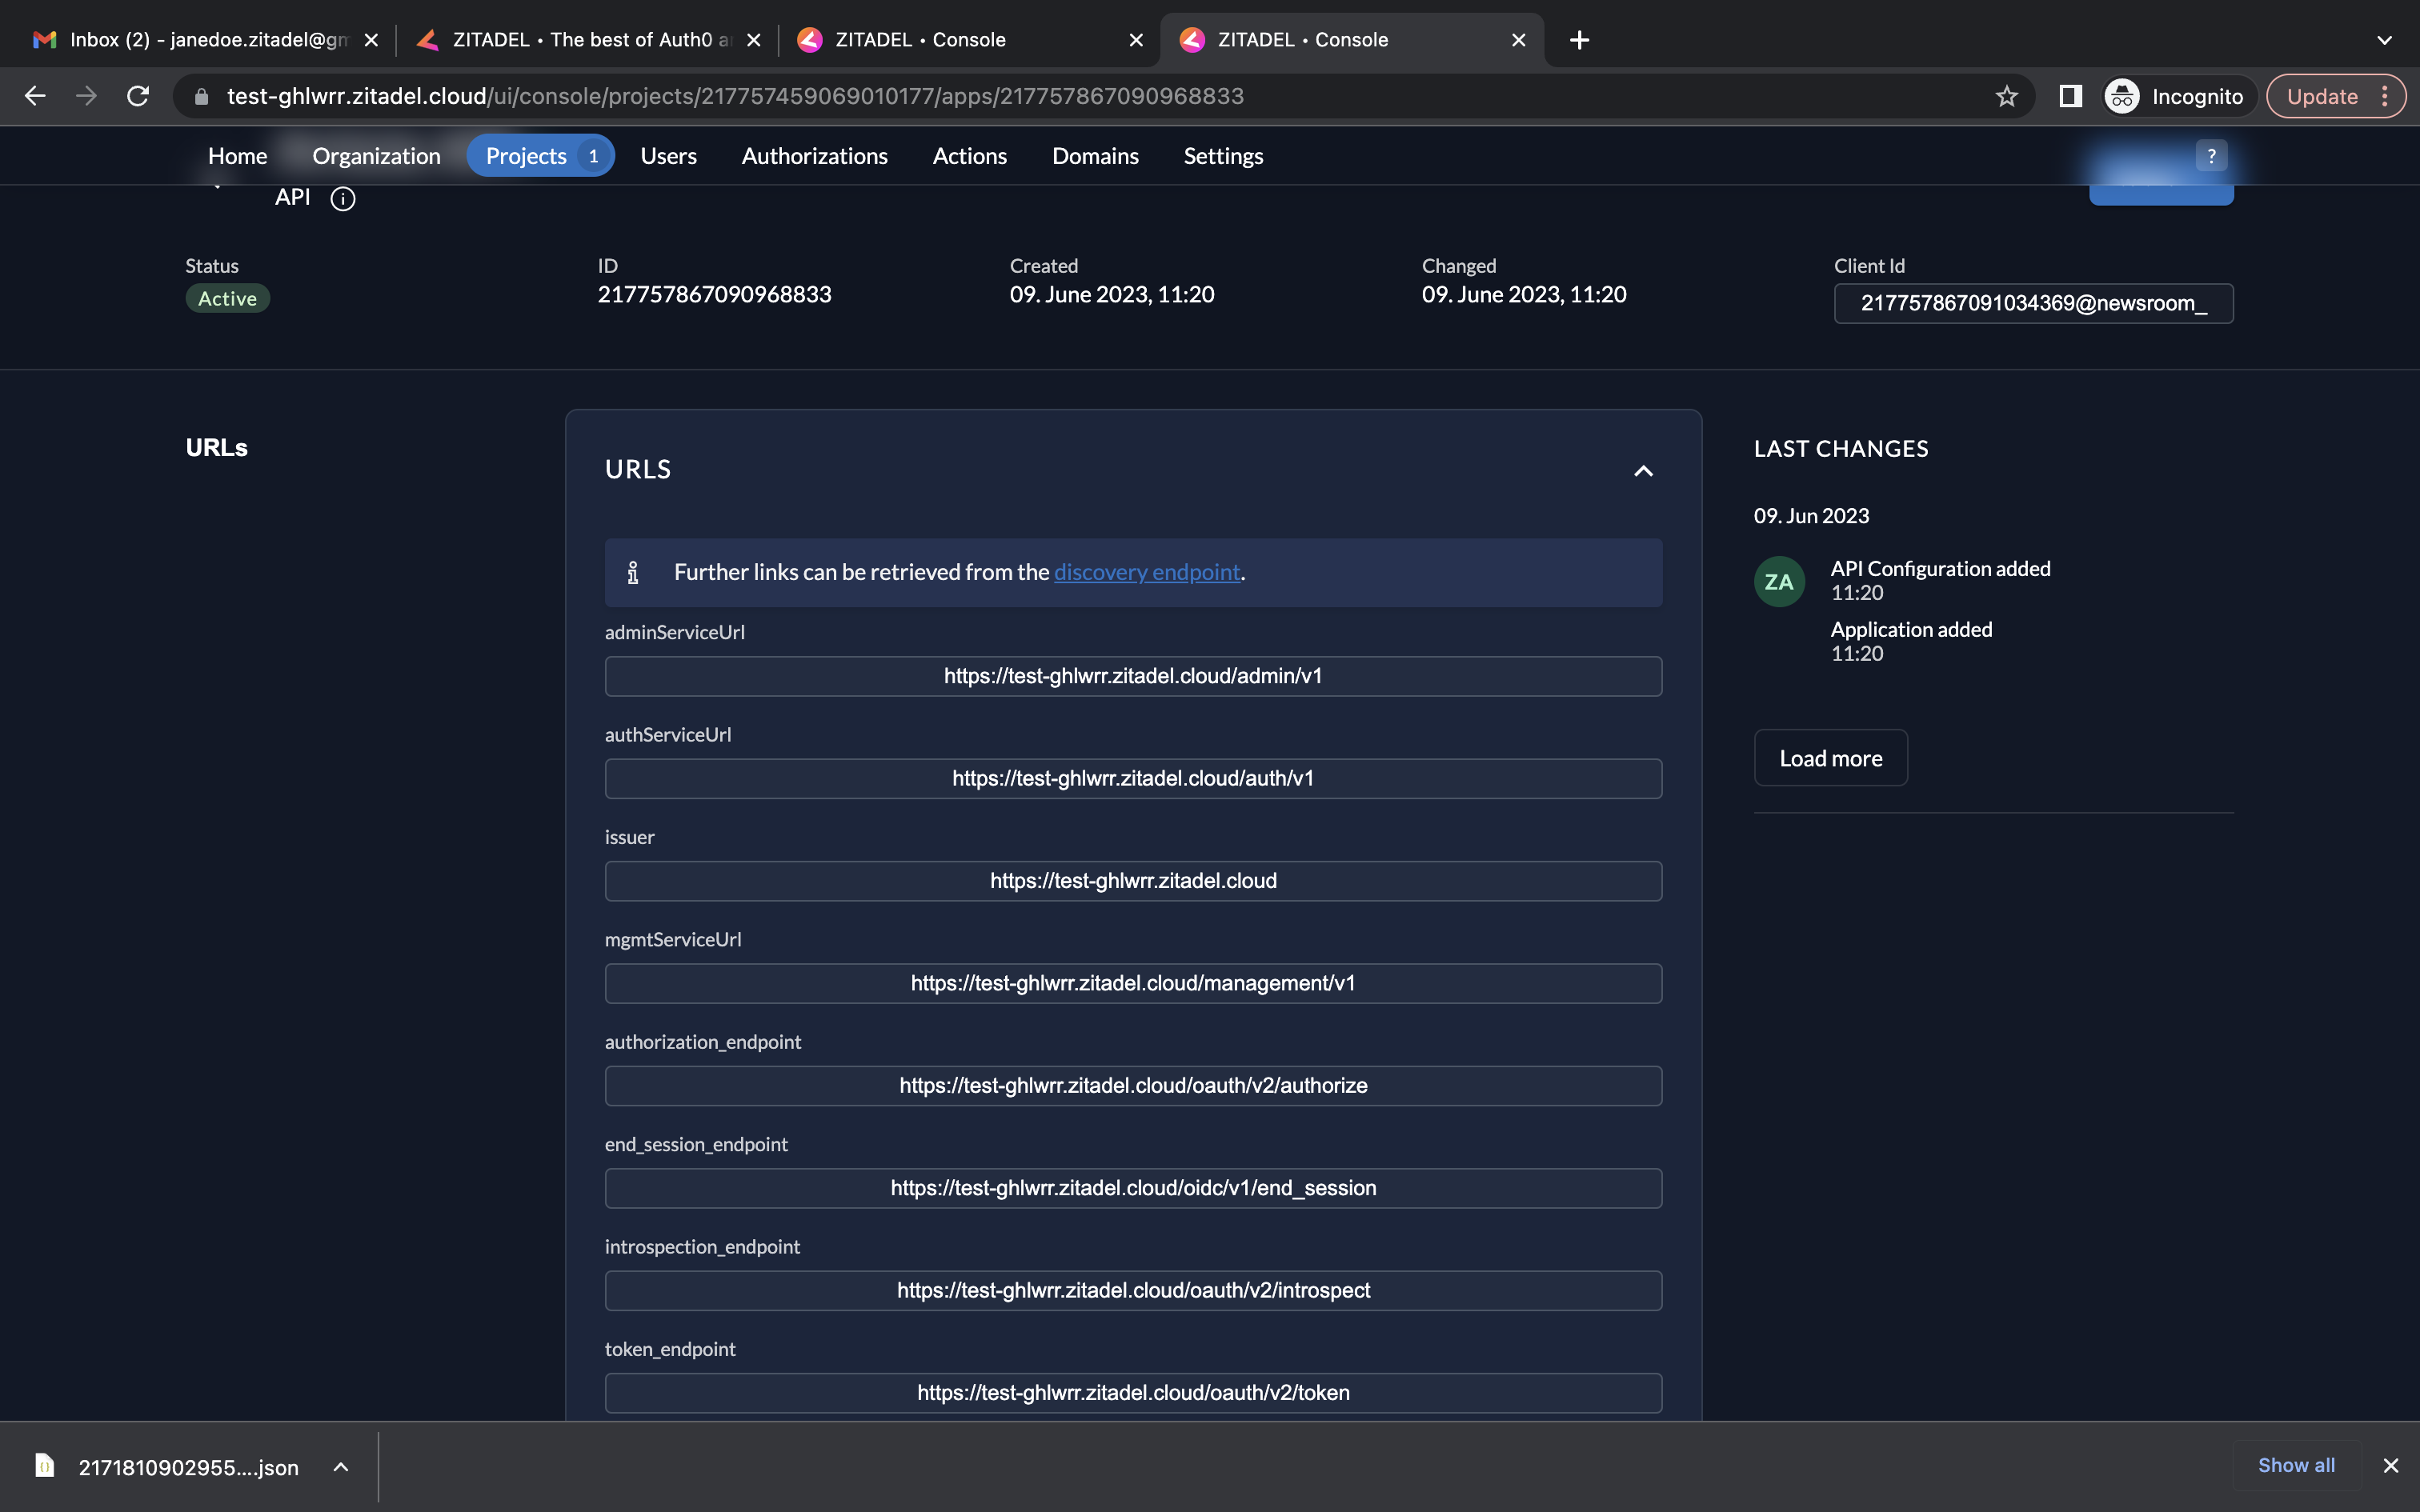Copy the token_endpoint URL
The image size is (2420, 1512).
pos(1133,1393)
